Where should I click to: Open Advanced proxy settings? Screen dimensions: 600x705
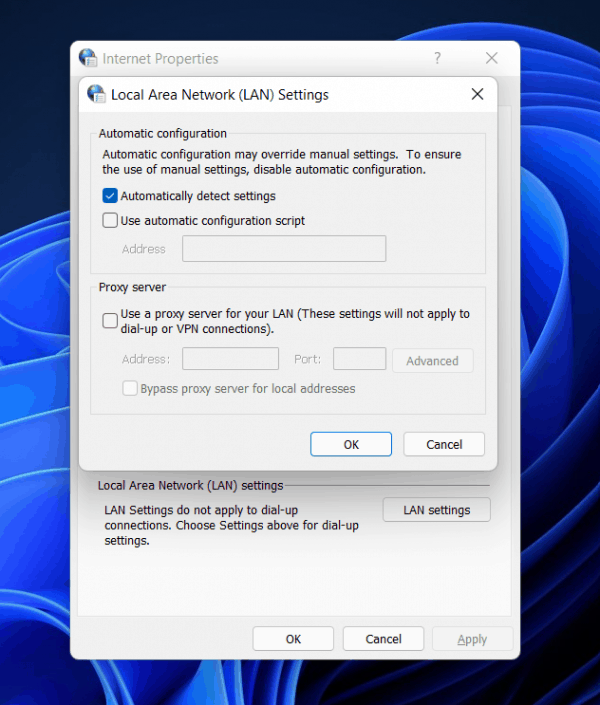click(x=432, y=361)
